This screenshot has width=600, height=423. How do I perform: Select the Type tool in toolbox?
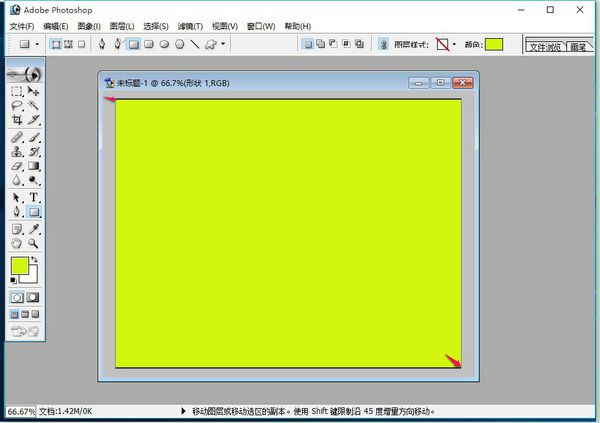coord(34,197)
